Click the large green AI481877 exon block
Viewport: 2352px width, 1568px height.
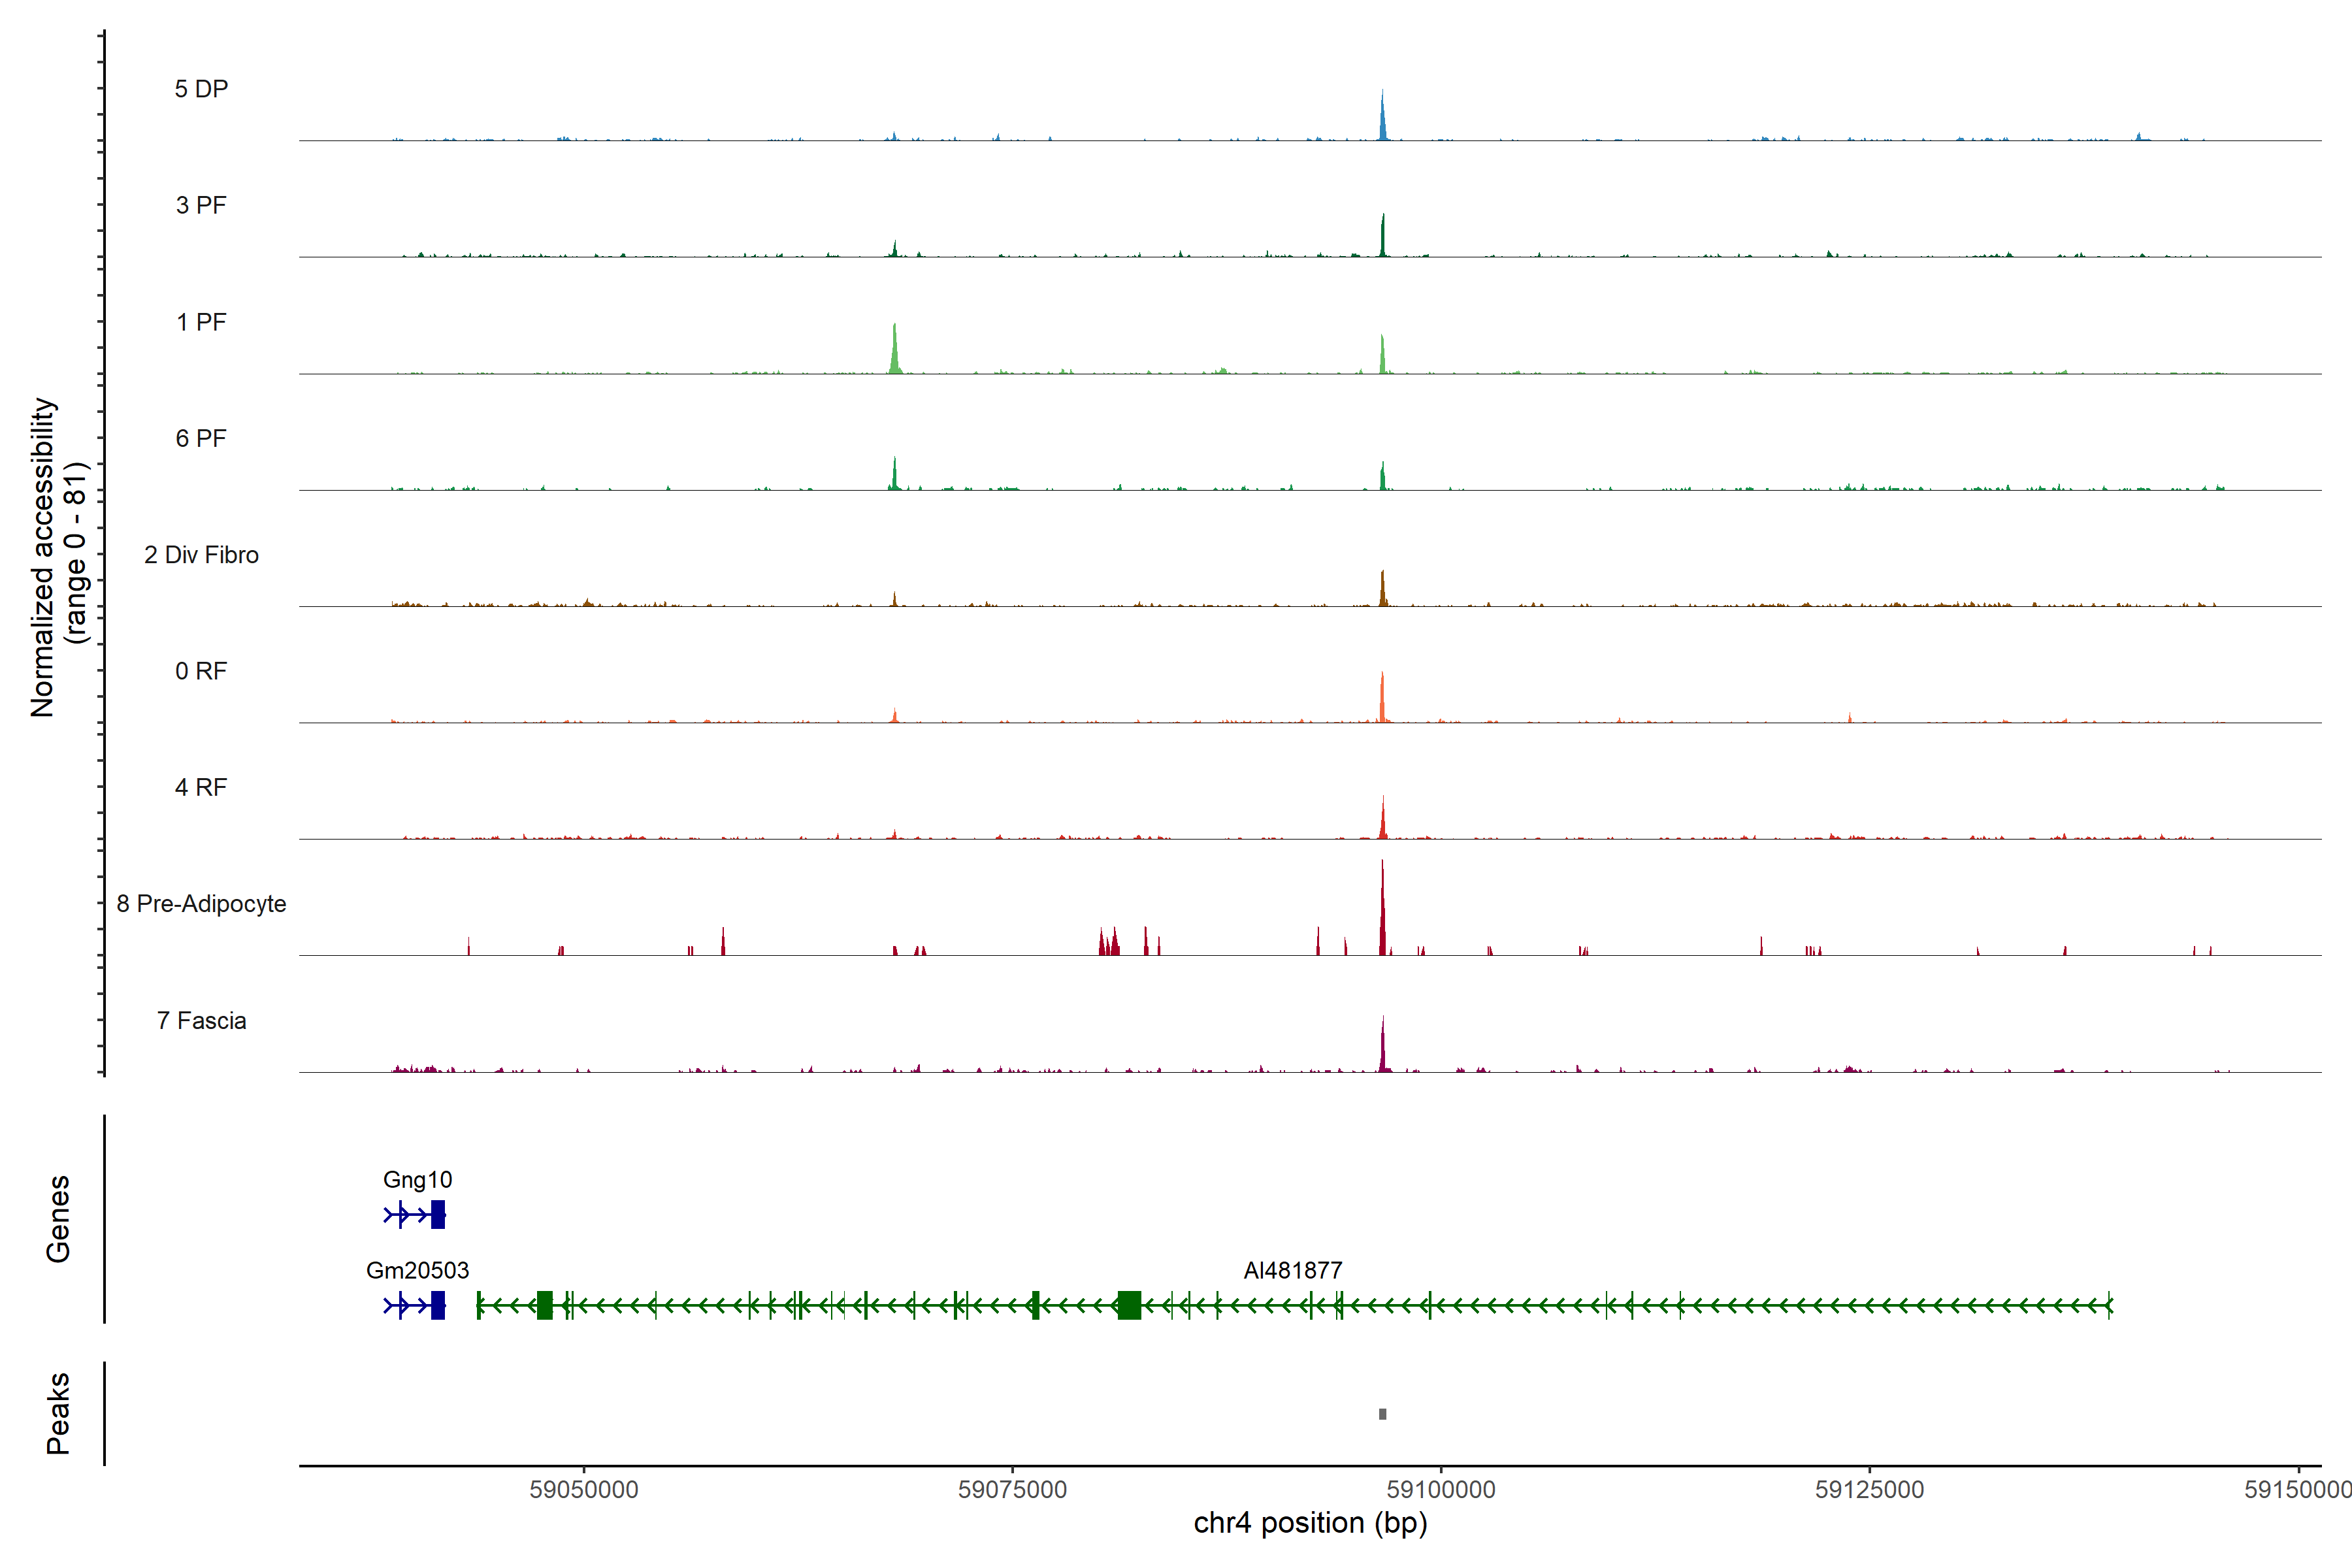pyautogui.click(x=1129, y=1305)
